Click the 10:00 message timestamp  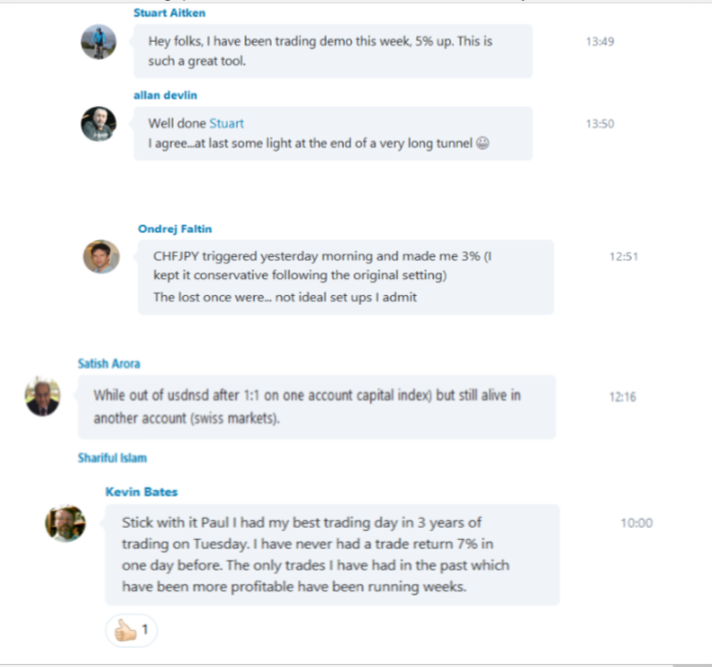click(636, 522)
